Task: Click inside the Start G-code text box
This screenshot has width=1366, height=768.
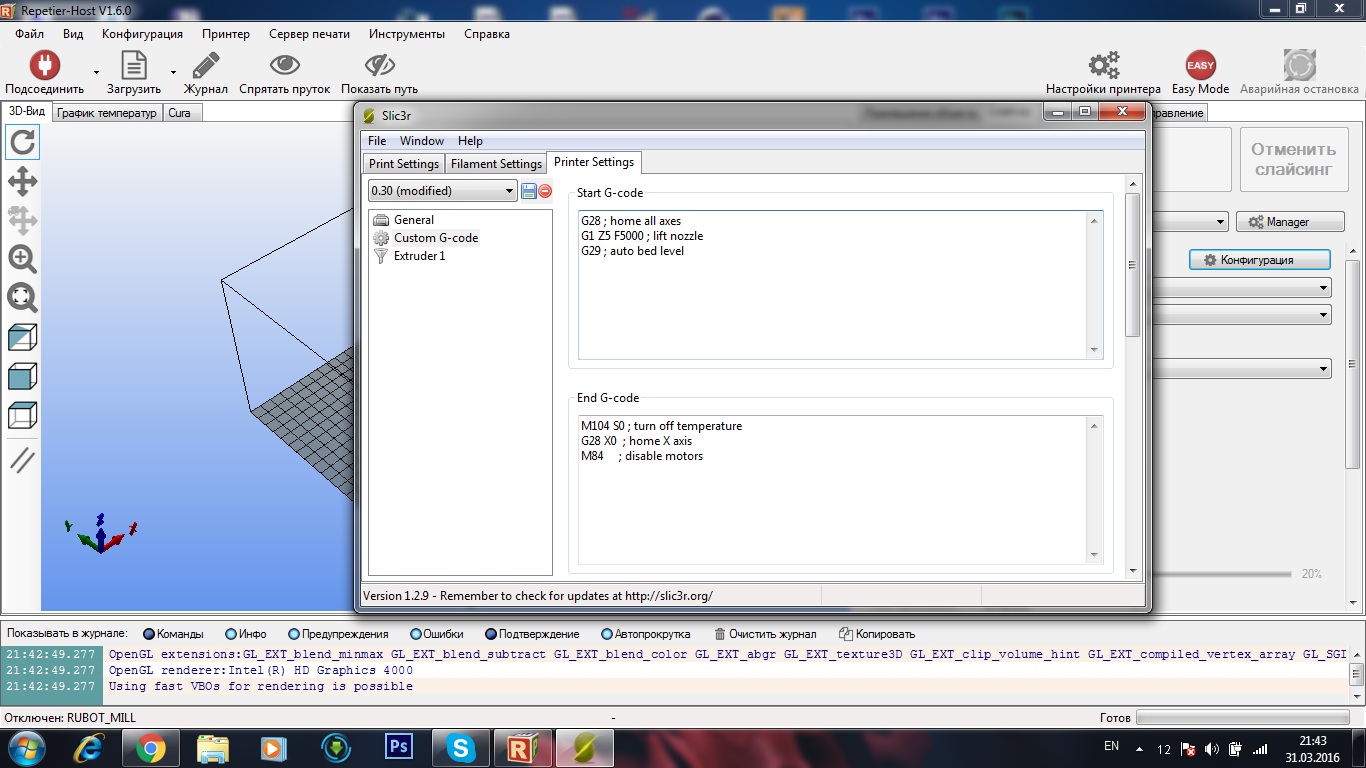Action: tap(840, 285)
